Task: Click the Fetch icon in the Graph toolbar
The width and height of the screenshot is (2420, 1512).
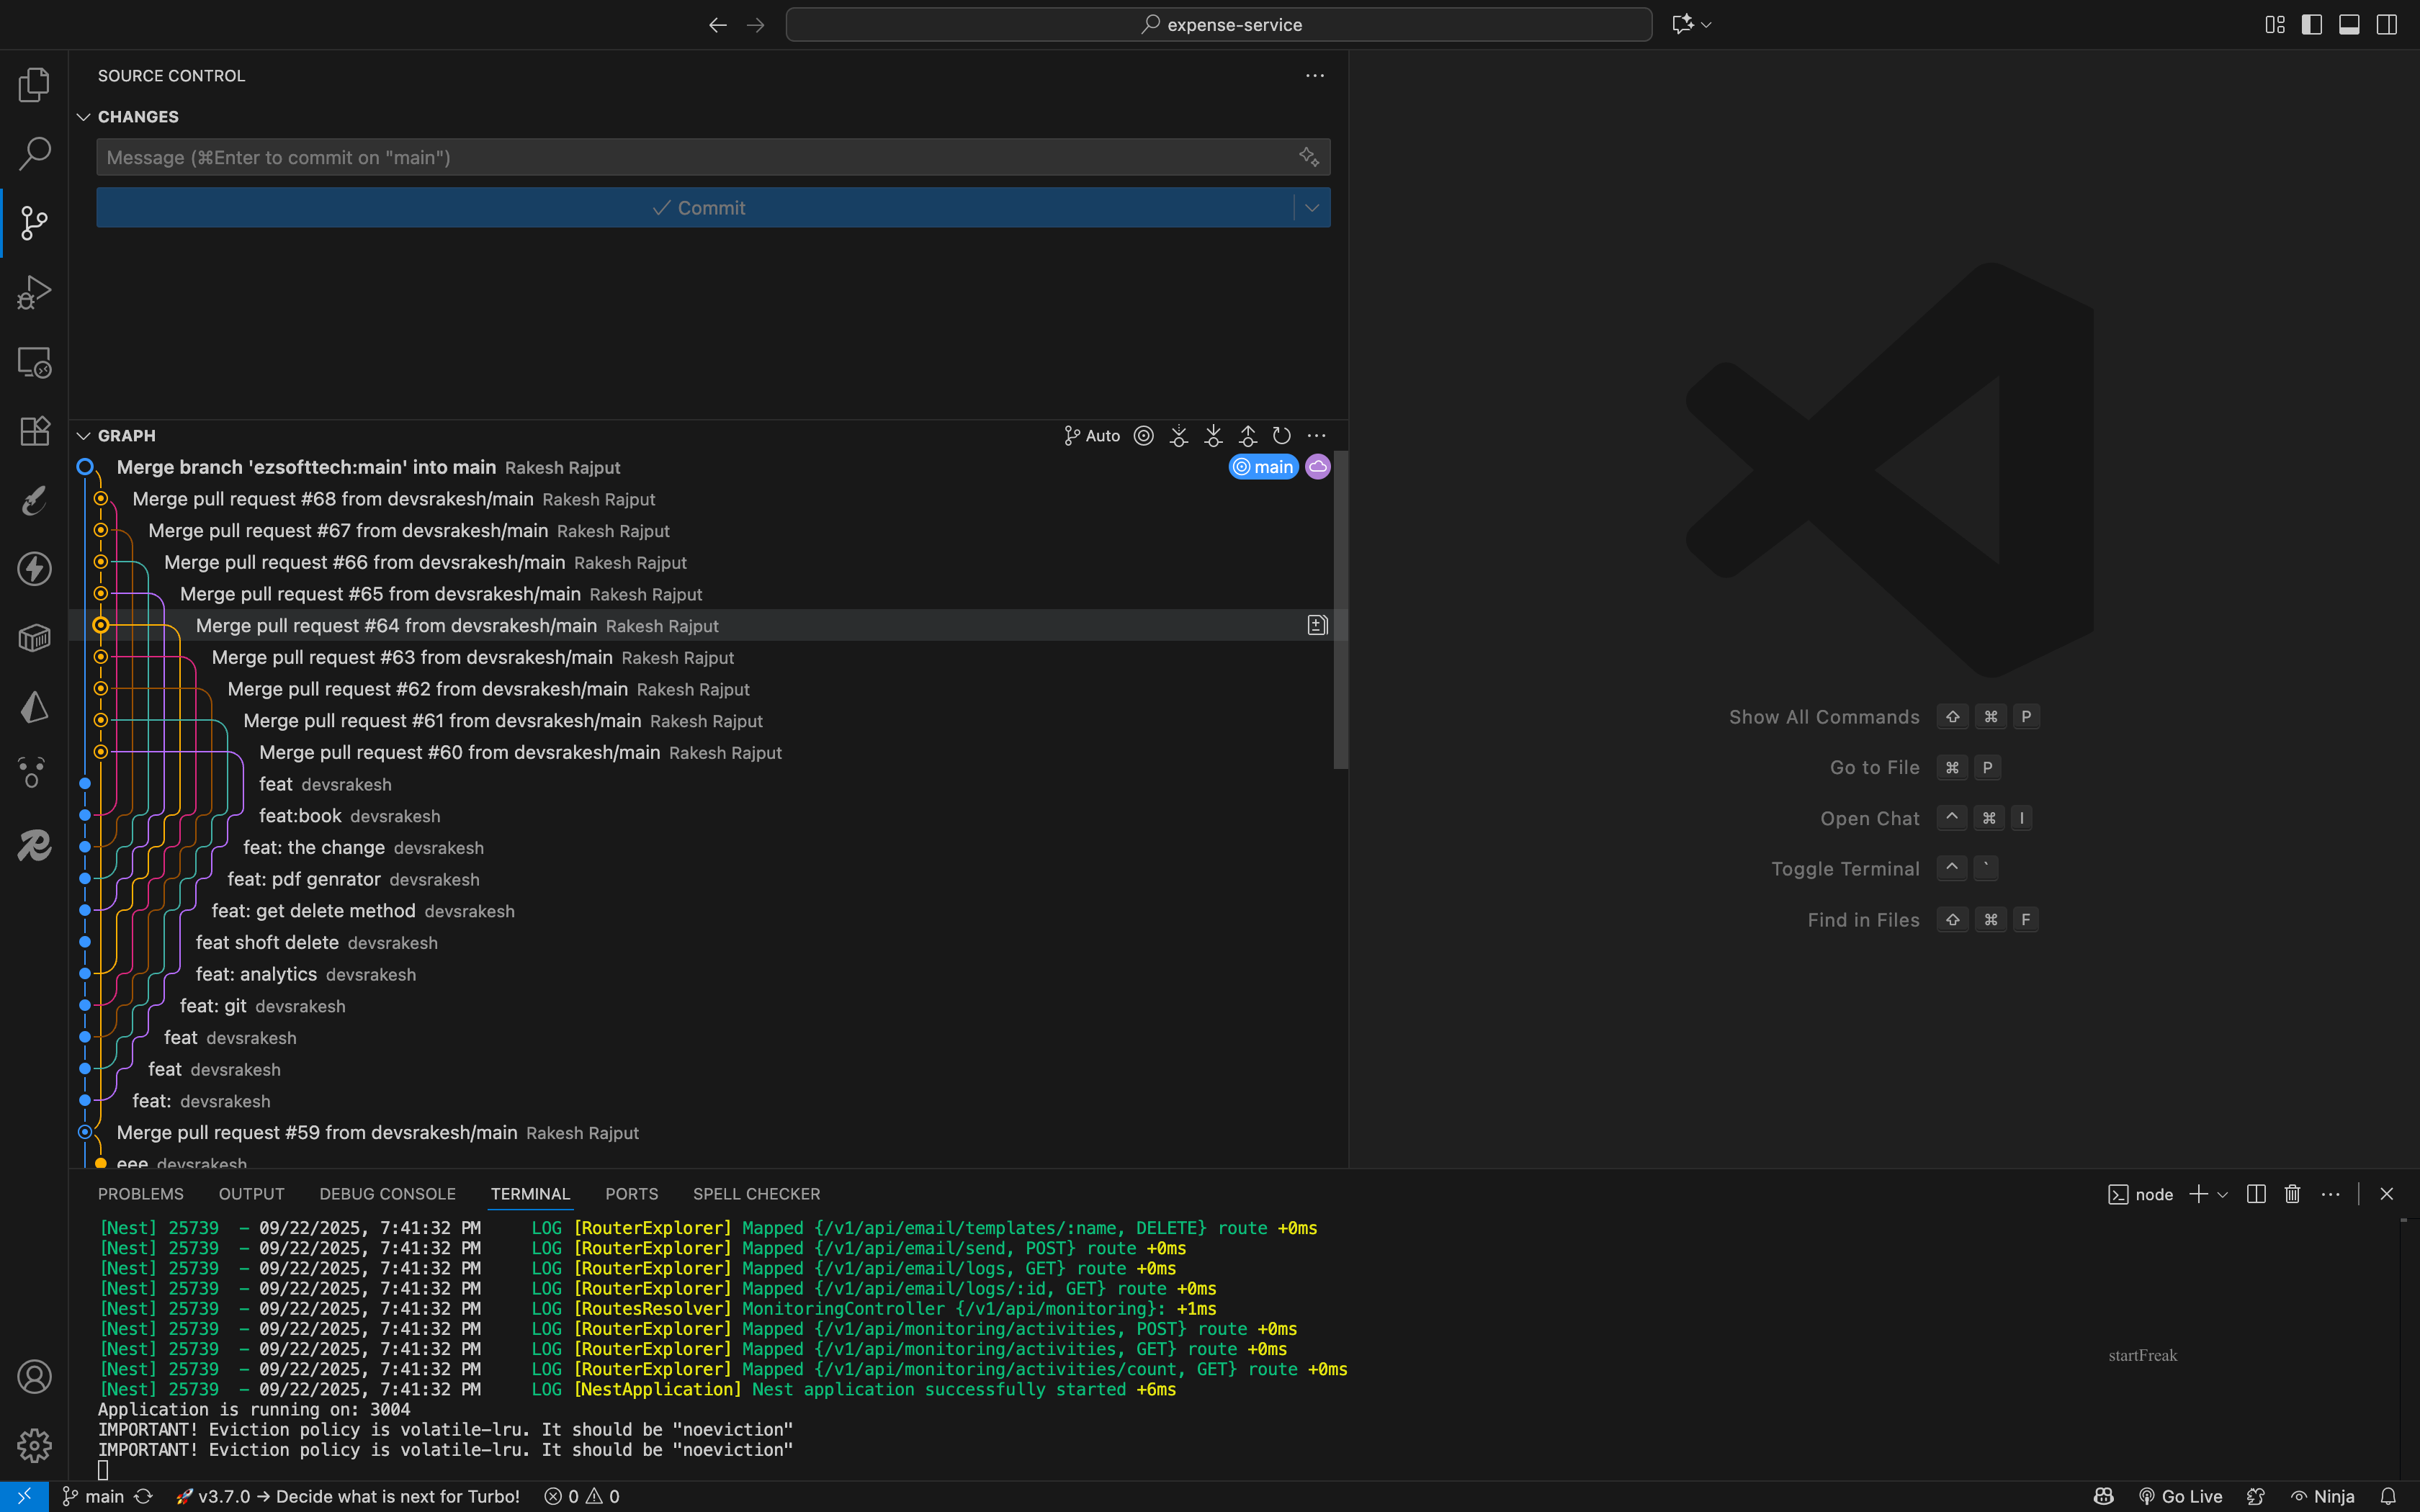Action: [1179, 436]
